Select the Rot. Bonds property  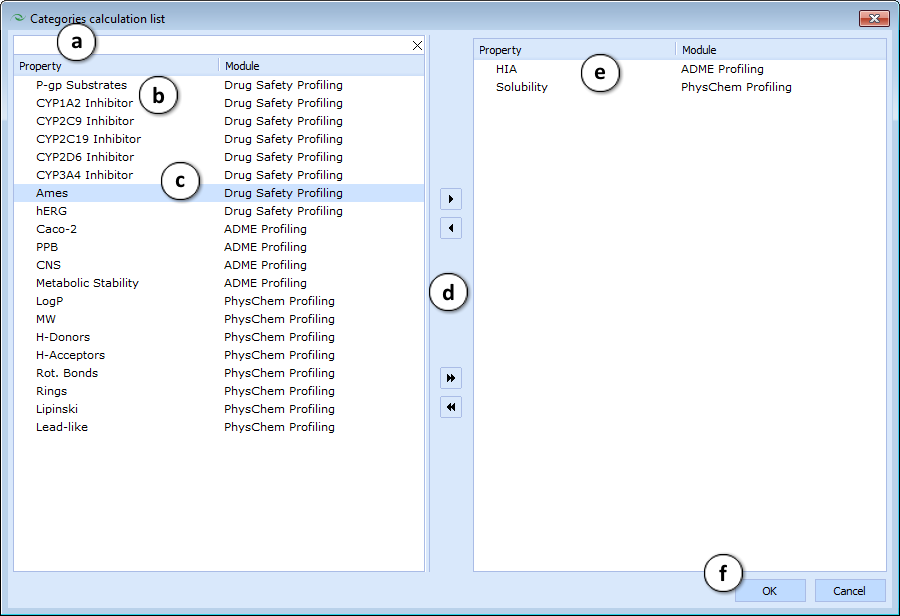tap(219, 373)
